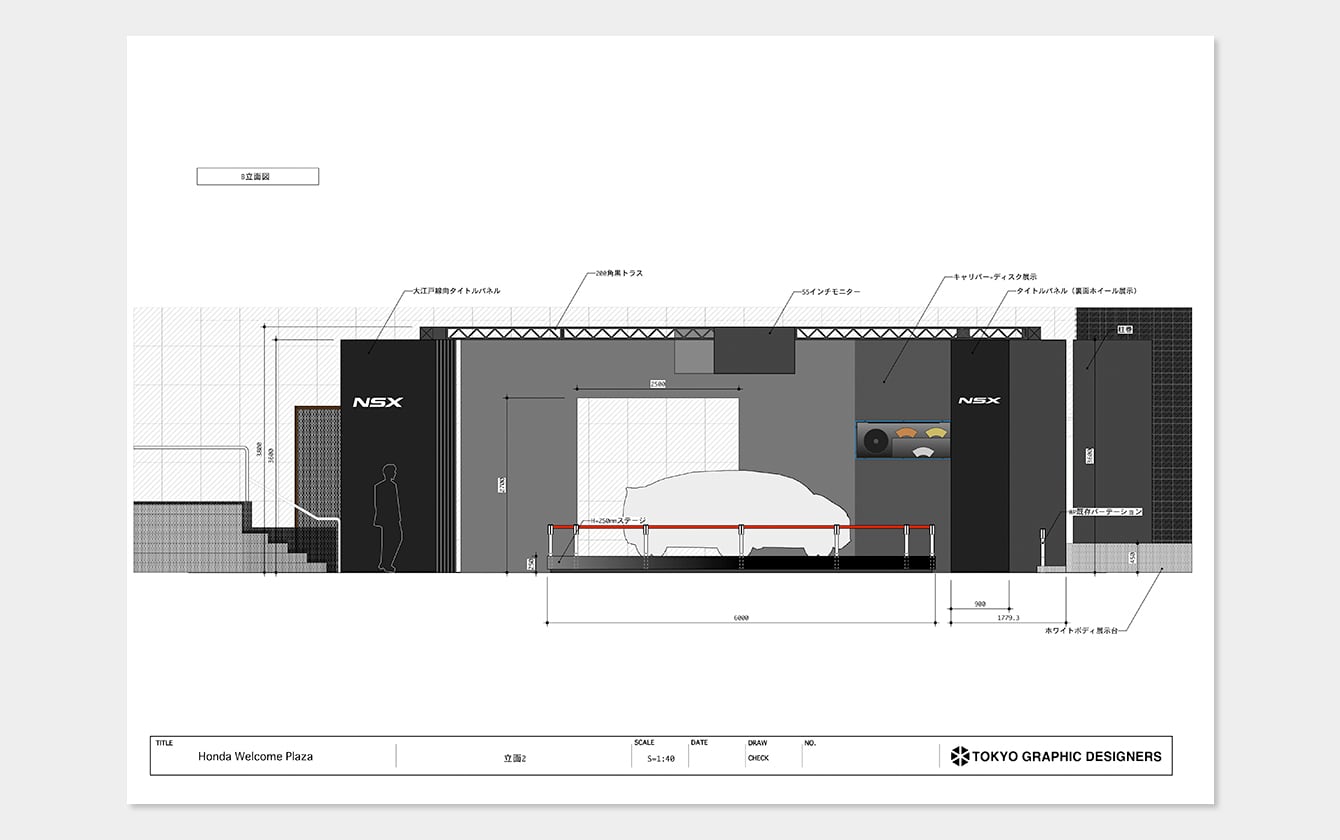Image resolution: width=1340 pixels, height=840 pixels.
Task: Click the 'SCALE' field header
Action: point(644,743)
